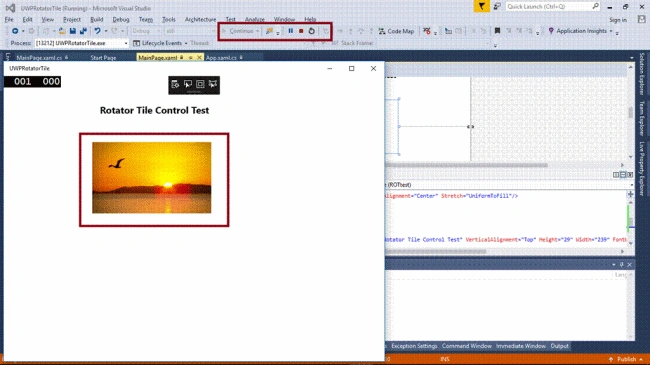This screenshot has width=650, height=365.
Task: Toggle the bookmark toolbar icon
Action: click(497, 31)
